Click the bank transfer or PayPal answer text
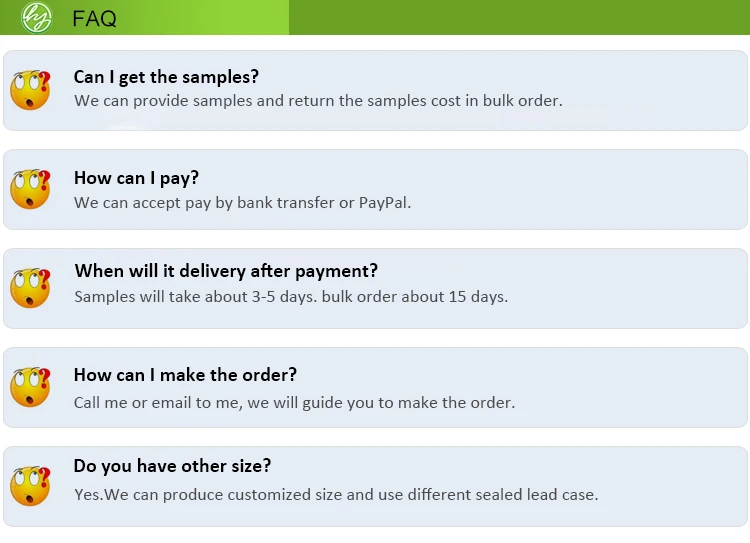The image size is (750, 543). (242, 202)
